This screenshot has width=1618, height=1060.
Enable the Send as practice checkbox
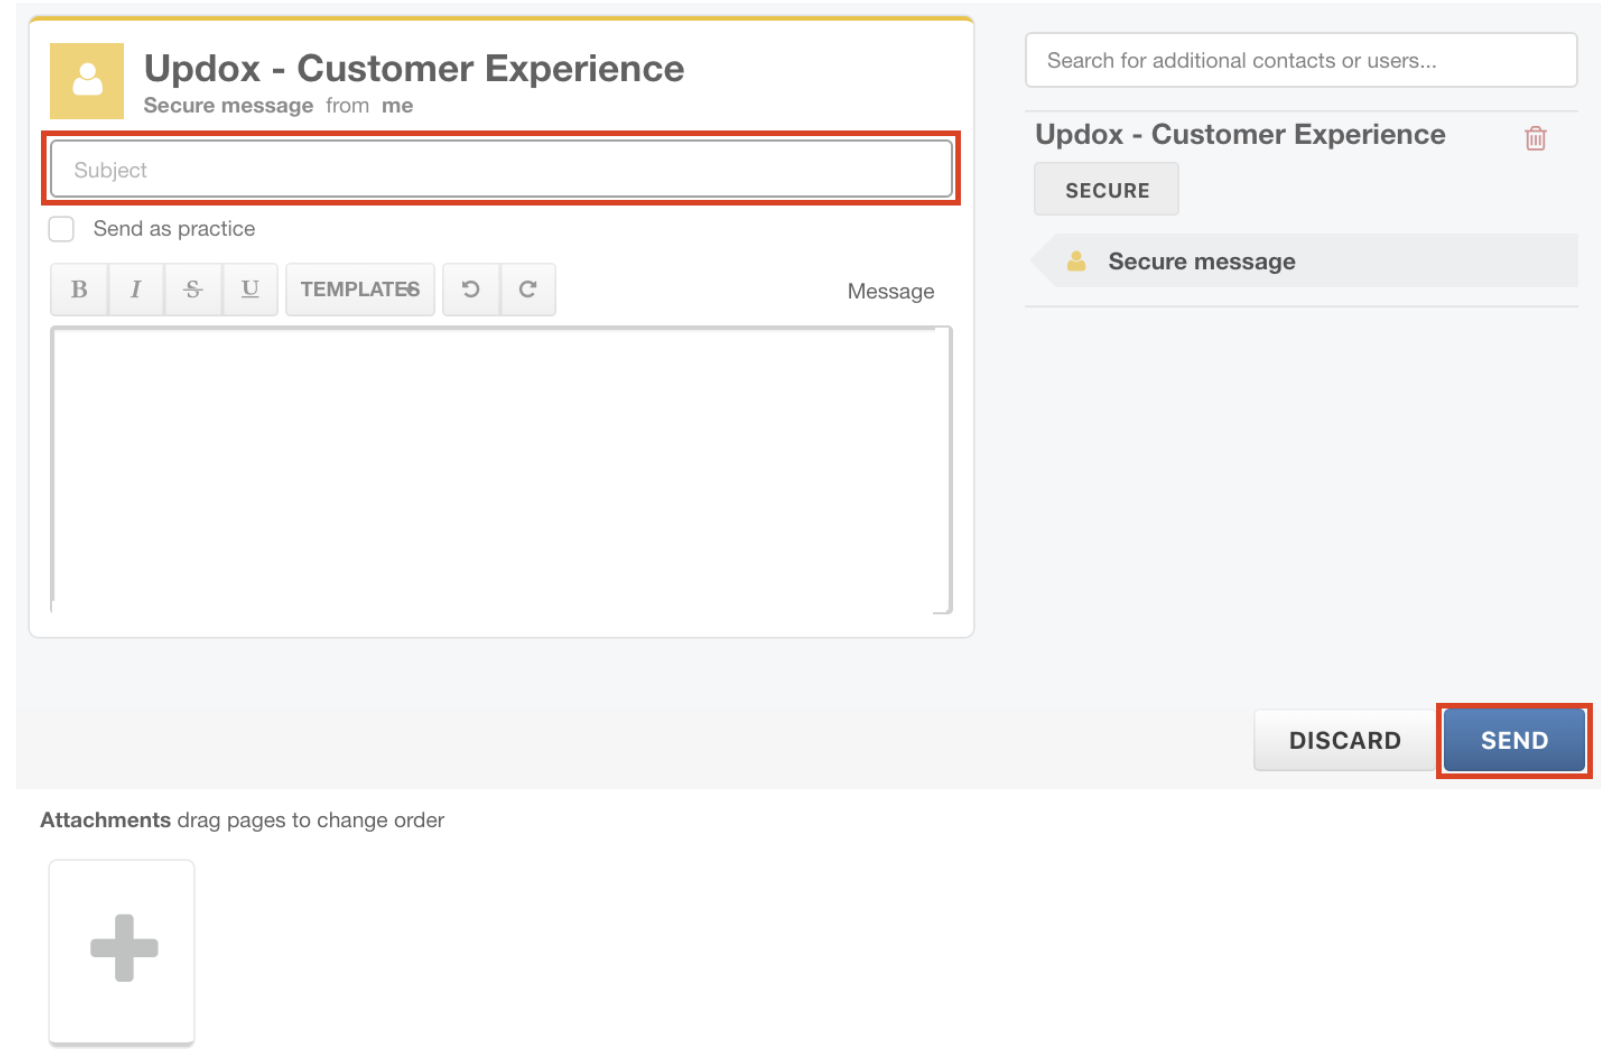click(62, 229)
